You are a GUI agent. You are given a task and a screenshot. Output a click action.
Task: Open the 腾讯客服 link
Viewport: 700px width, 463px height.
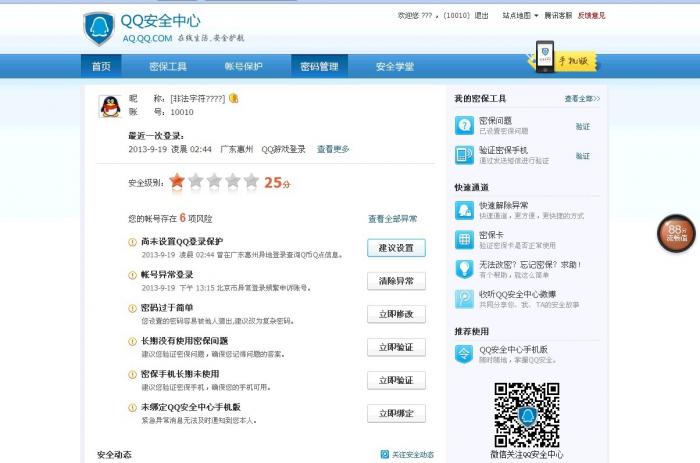click(x=558, y=16)
